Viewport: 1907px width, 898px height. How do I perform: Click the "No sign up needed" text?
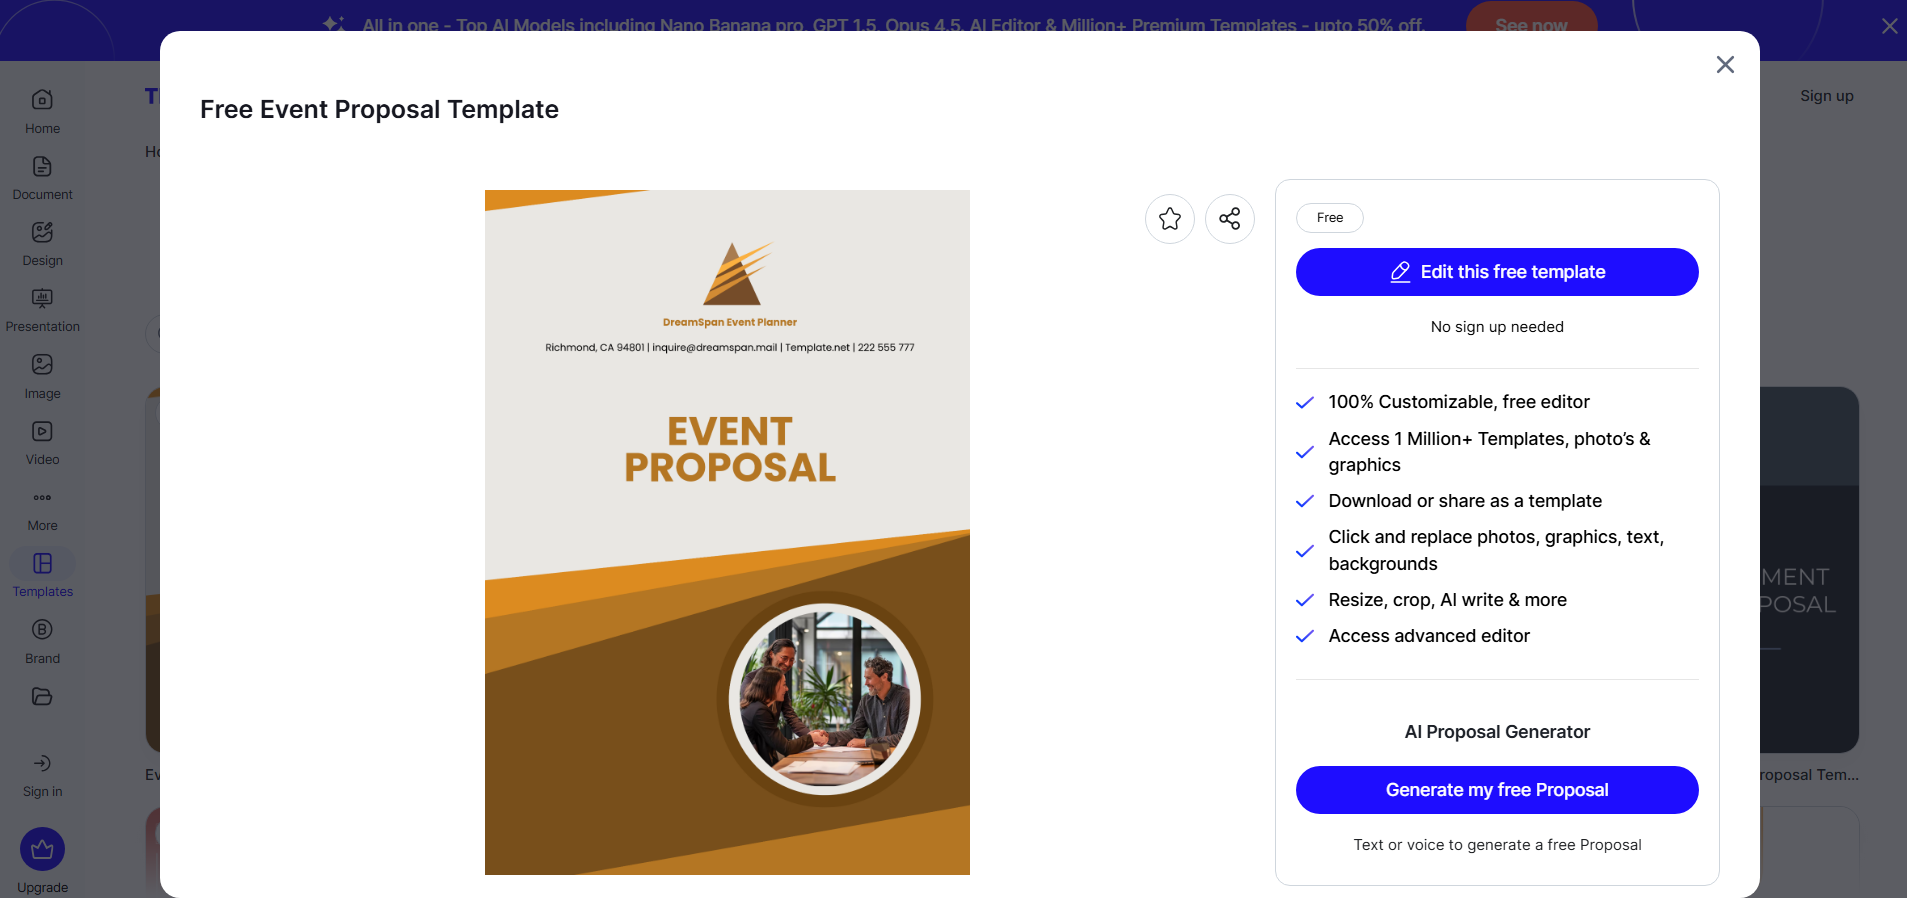pyautogui.click(x=1497, y=327)
